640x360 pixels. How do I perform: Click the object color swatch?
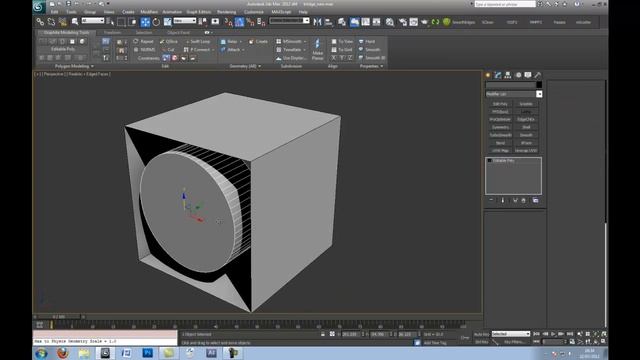[x=539, y=84]
